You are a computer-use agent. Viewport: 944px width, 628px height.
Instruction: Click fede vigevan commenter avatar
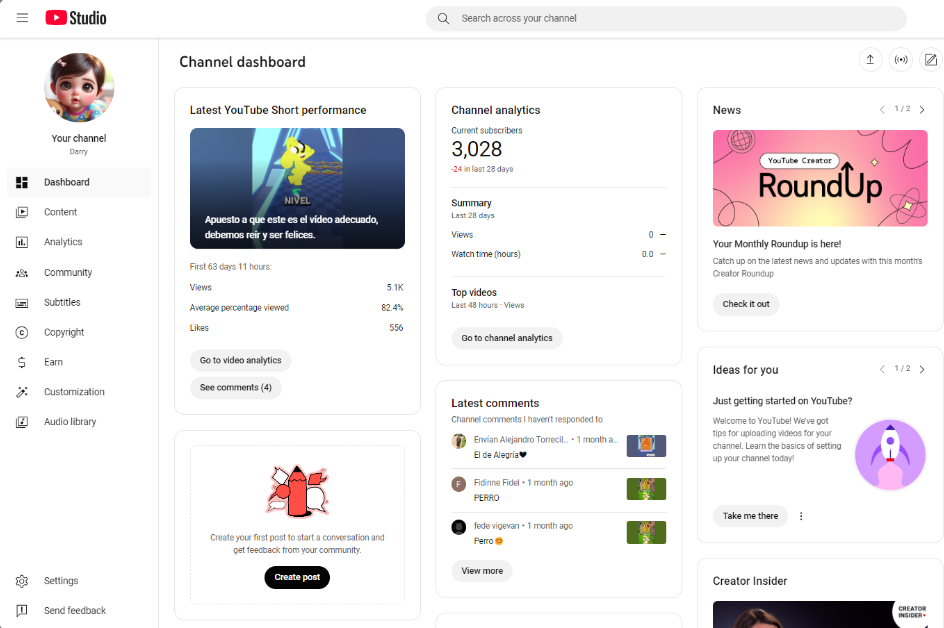point(459,527)
